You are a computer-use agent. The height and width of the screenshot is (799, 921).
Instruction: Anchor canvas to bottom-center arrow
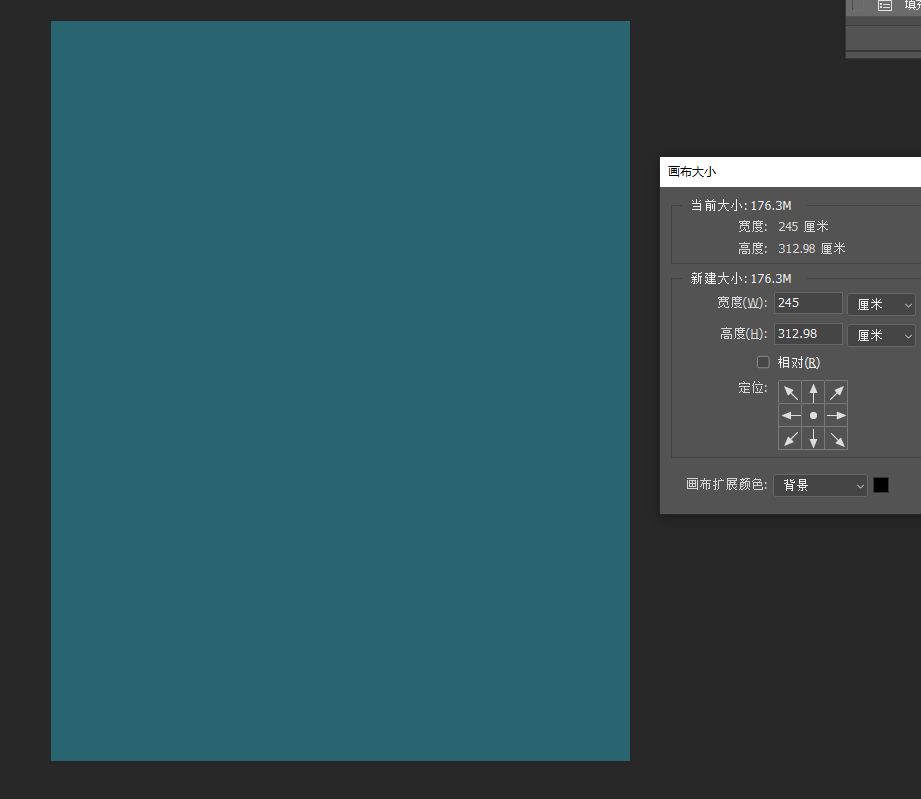pyautogui.click(x=813, y=438)
